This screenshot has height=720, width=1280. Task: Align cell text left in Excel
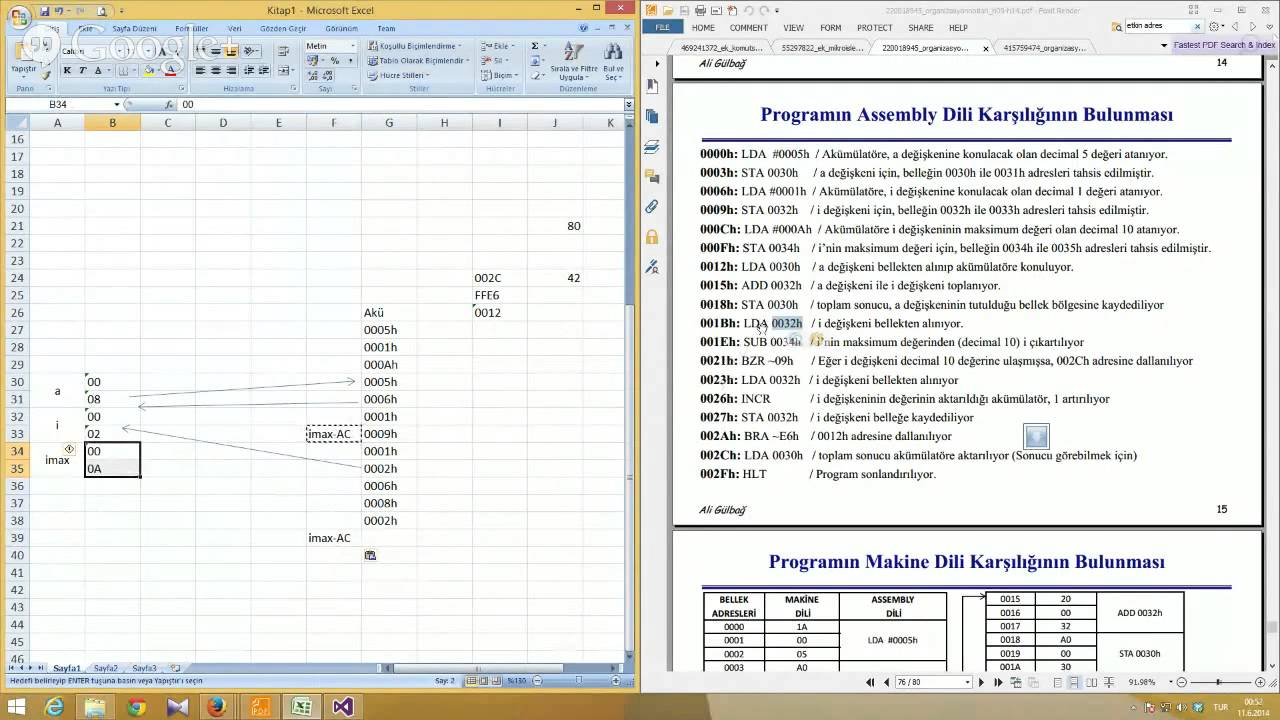point(200,71)
